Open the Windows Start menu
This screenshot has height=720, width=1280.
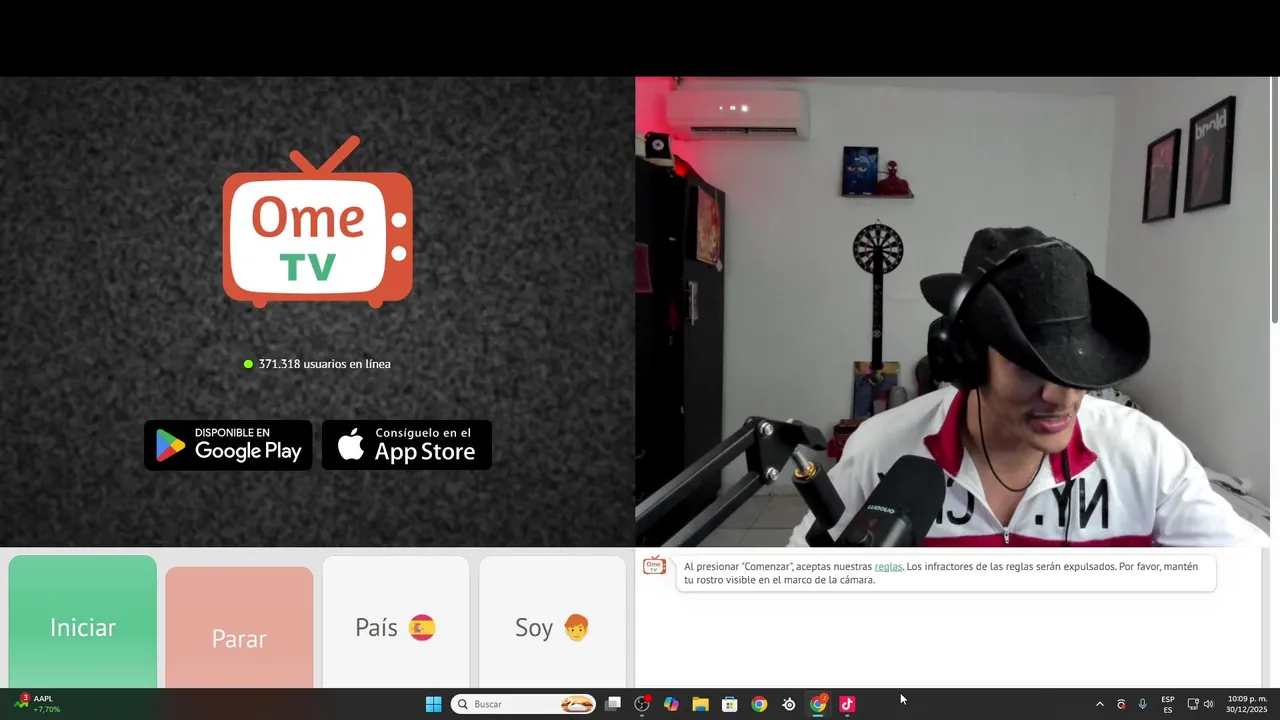click(x=434, y=704)
